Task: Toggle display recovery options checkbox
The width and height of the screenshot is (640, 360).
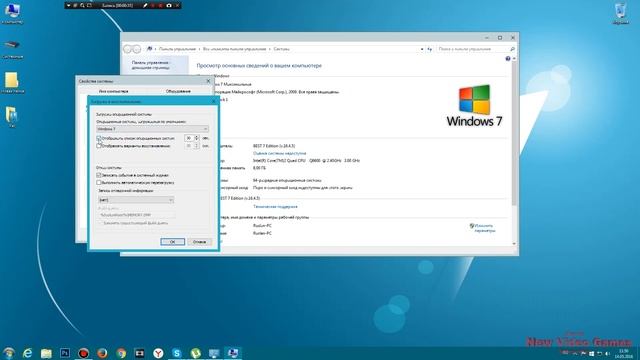Action: pos(99,146)
